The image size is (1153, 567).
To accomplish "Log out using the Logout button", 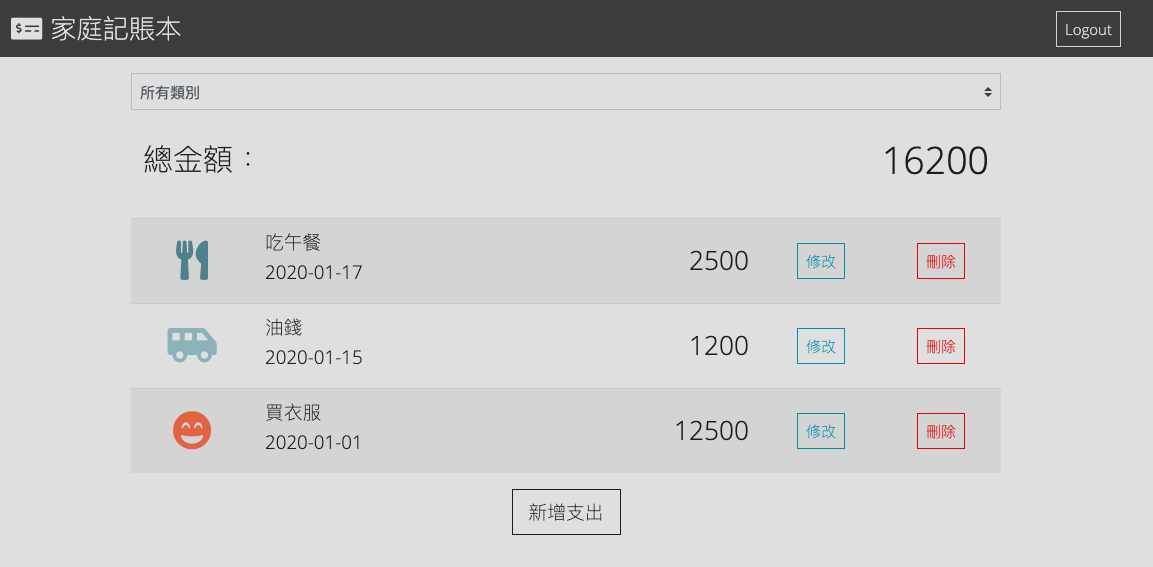I will 1088,29.
